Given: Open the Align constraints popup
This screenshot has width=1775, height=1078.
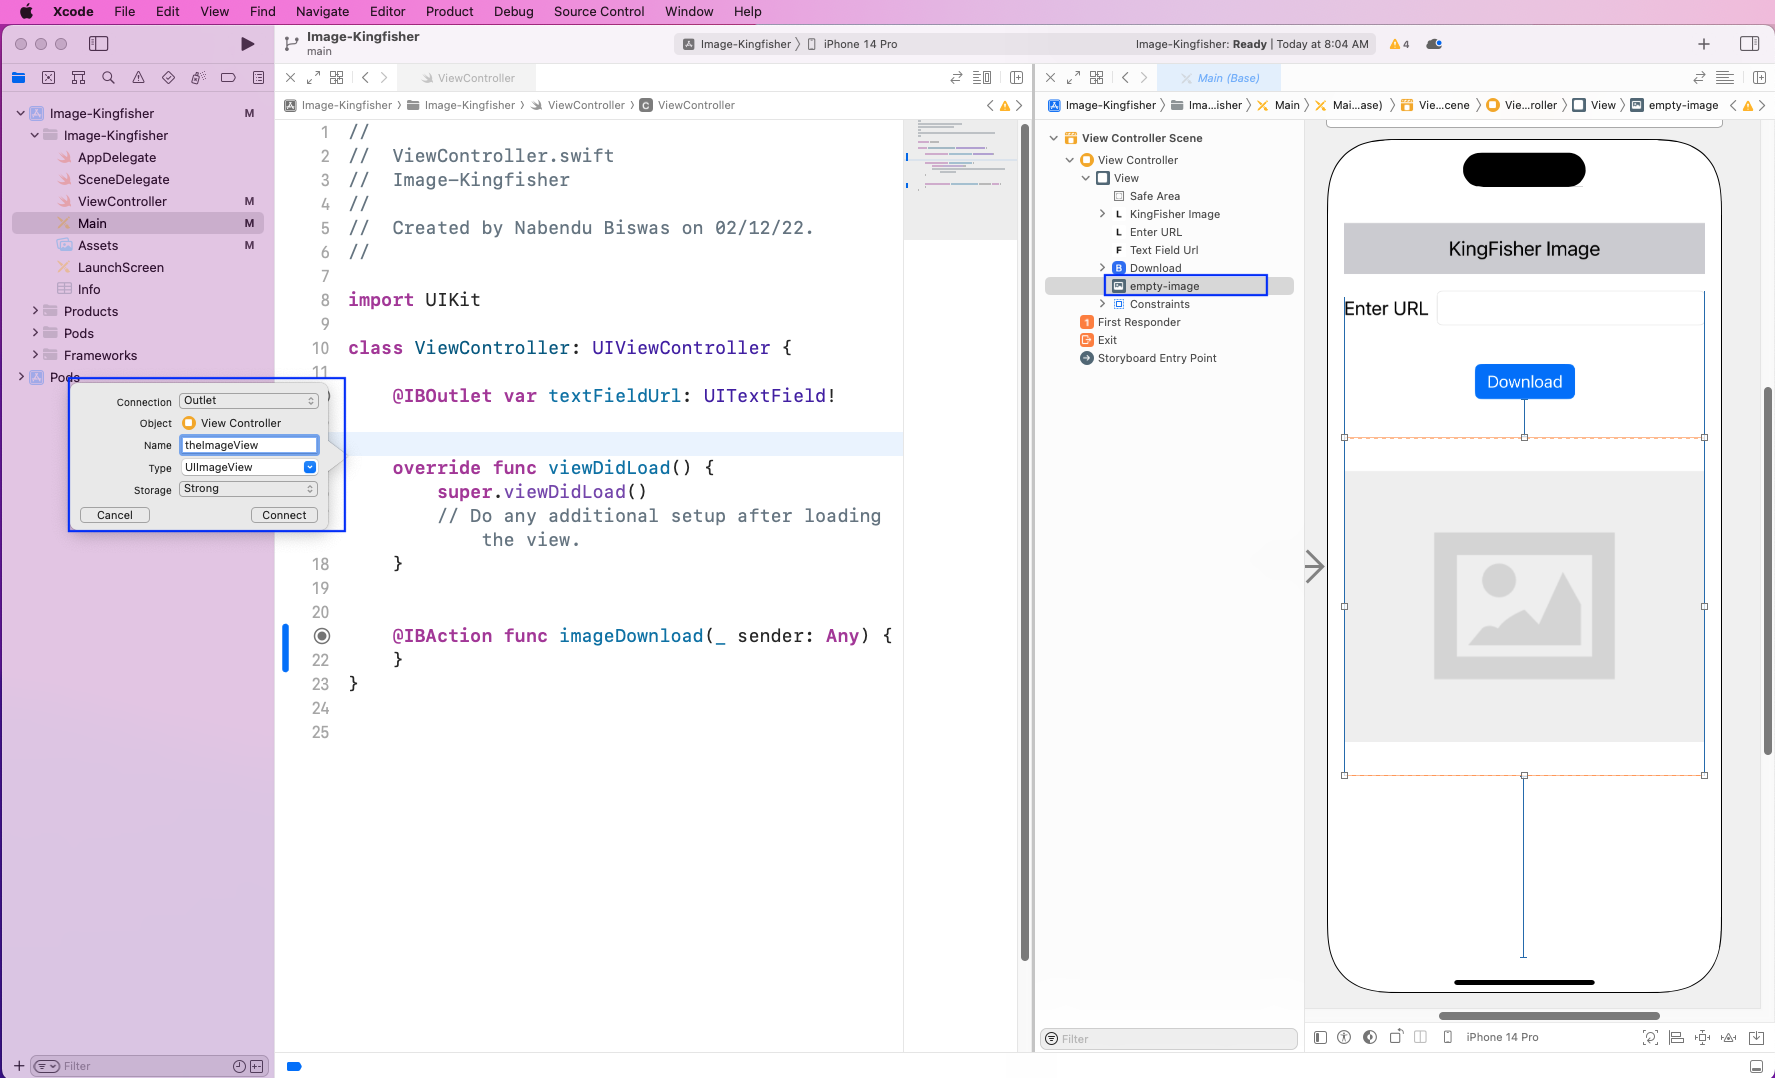Looking at the screenshot, I should tap(1677, 1037).
